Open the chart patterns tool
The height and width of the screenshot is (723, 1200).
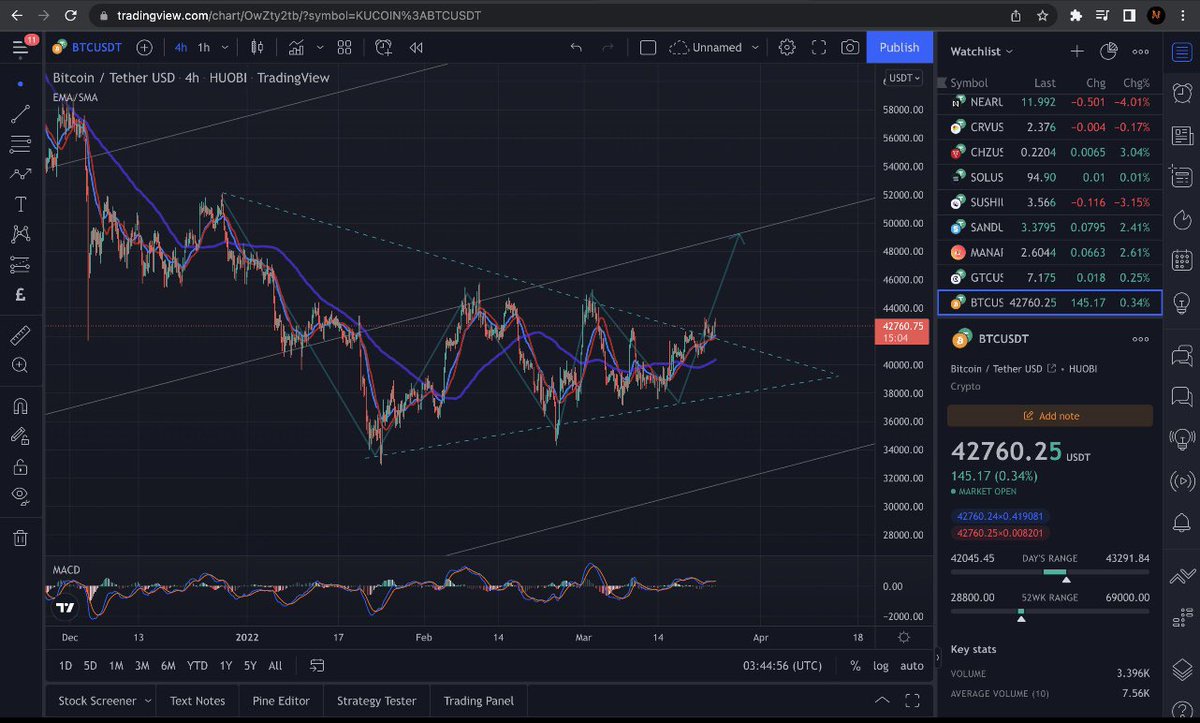click(20, 235)
